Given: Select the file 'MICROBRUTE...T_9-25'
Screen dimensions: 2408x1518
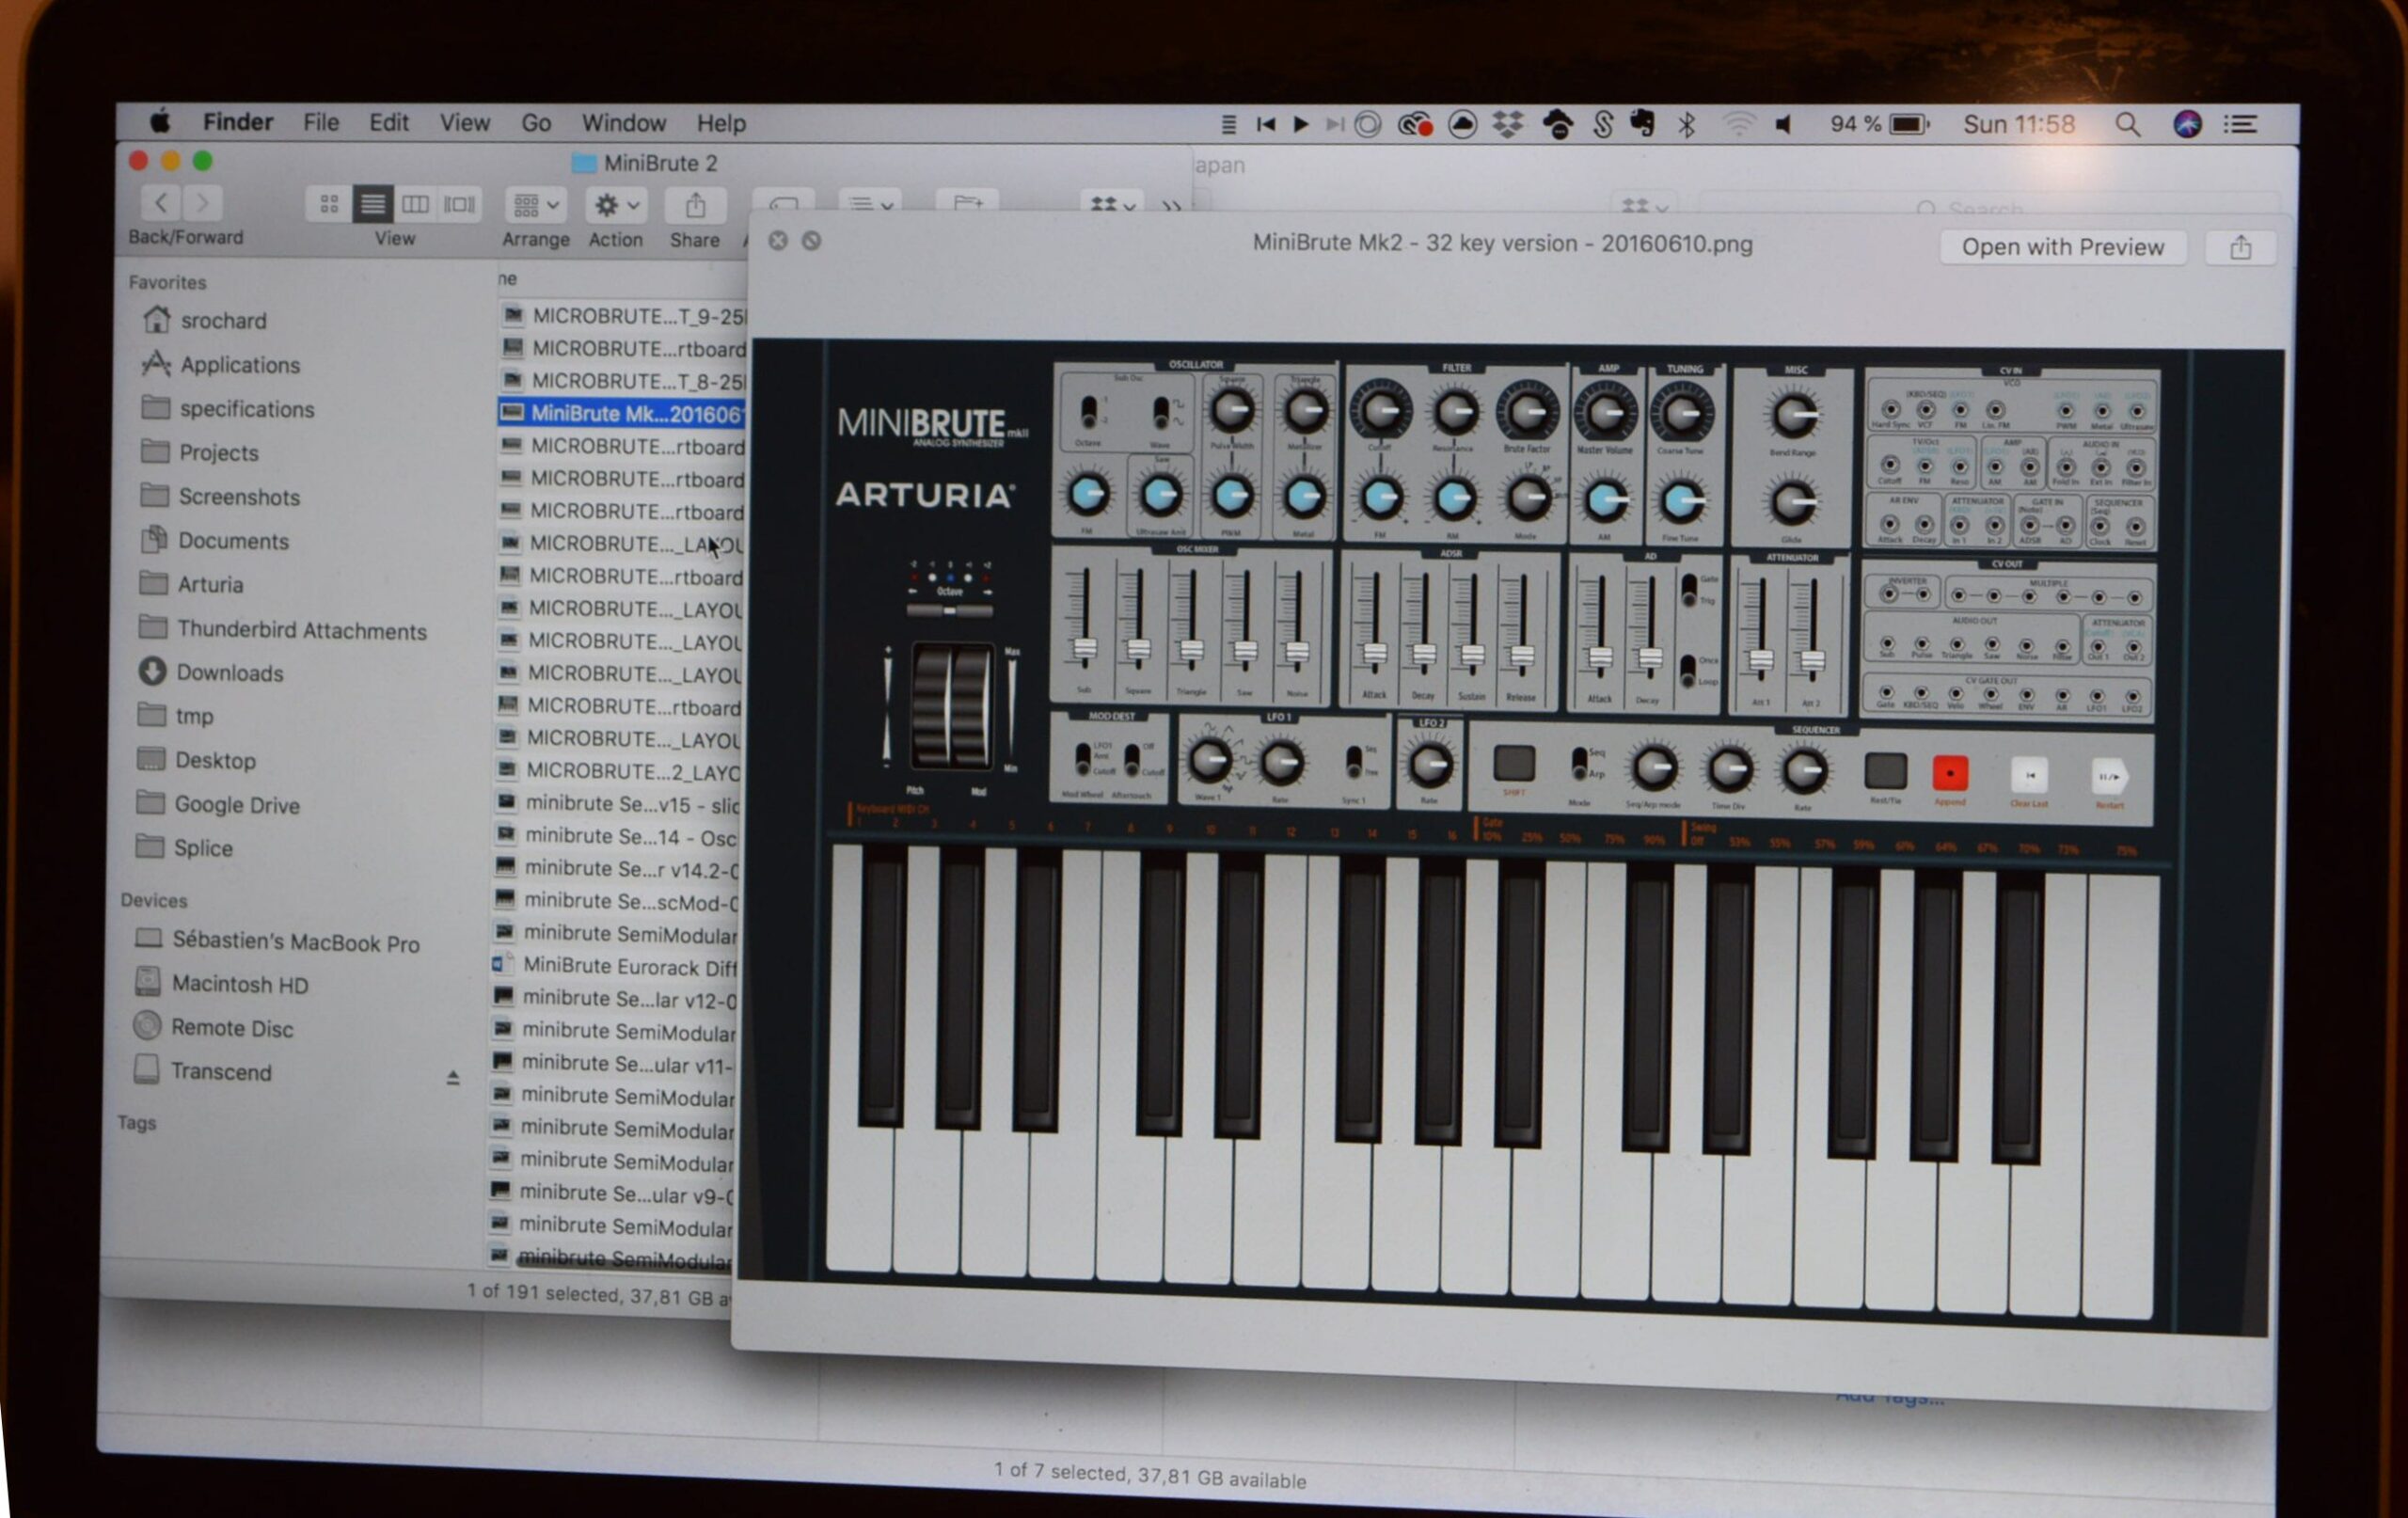Looking at the screenshot, I should click(x=622, y=316).
